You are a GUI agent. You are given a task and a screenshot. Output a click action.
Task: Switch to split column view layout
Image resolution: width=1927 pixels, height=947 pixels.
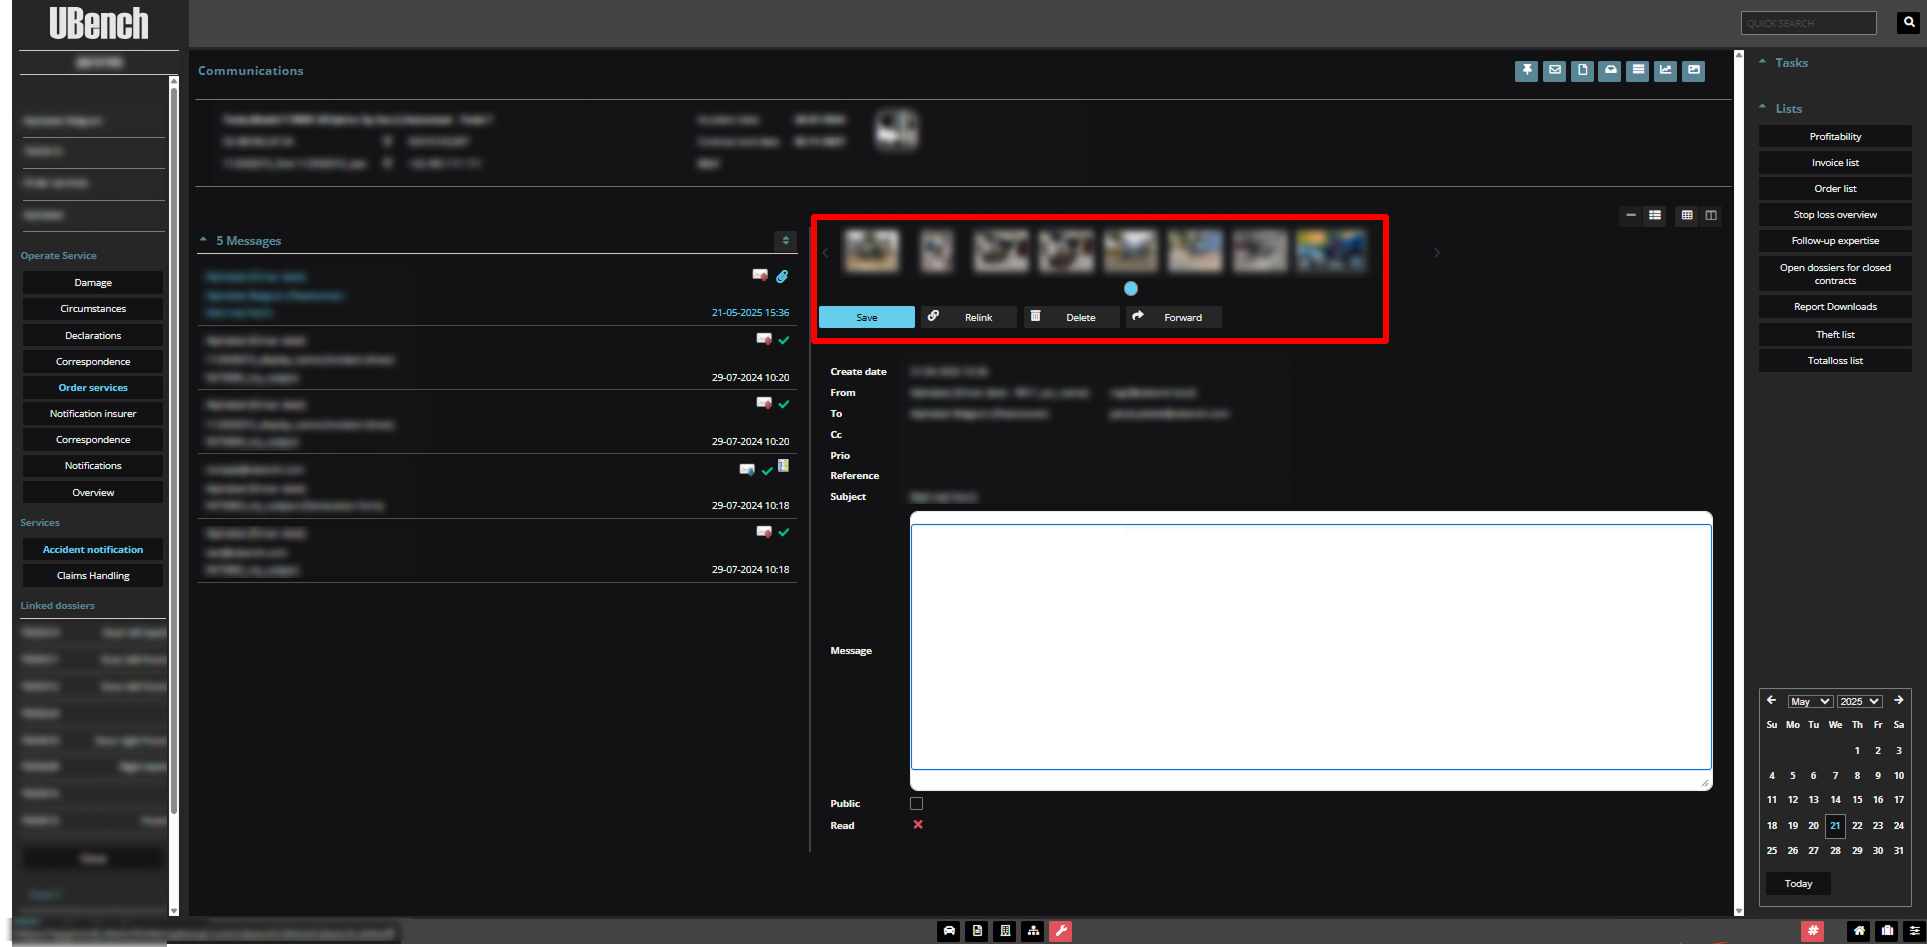[1711, 215]
